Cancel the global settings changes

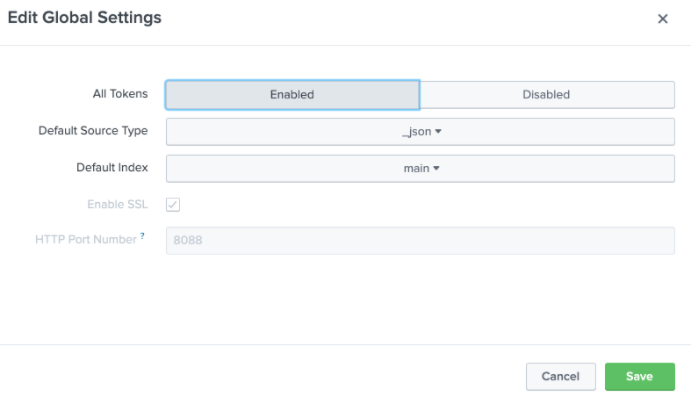click(x=560, y=376)
